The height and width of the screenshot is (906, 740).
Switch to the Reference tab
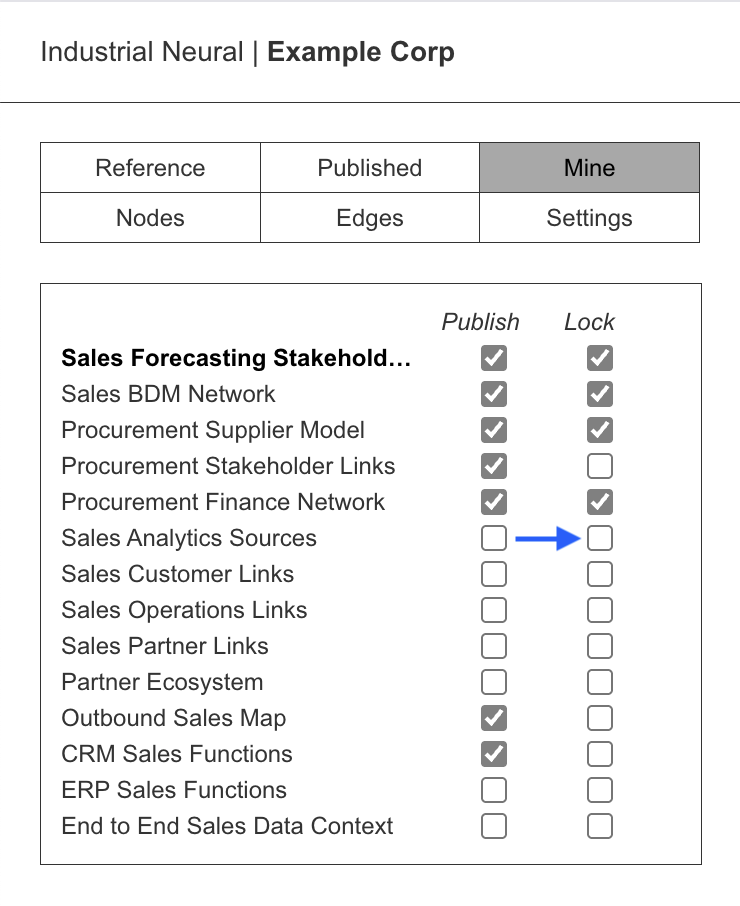click(150, 168)
